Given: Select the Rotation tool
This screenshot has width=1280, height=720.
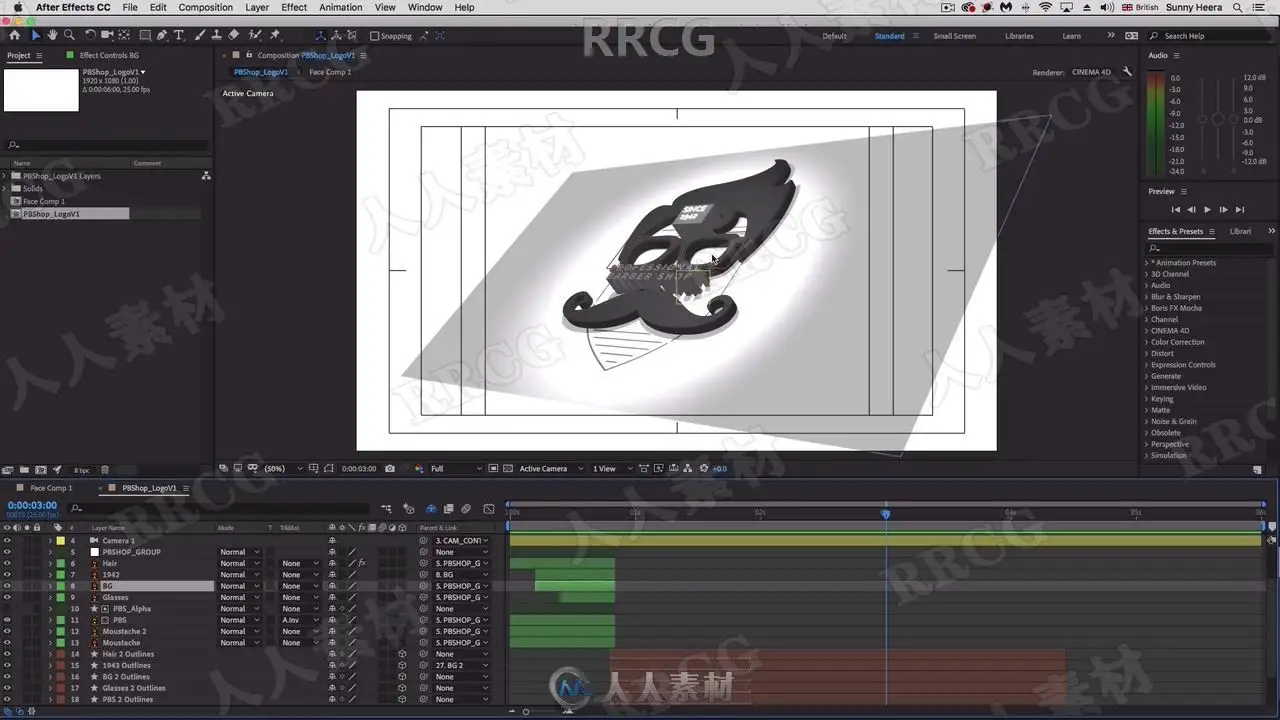Looking at the screenshot, I should [90, 35].
